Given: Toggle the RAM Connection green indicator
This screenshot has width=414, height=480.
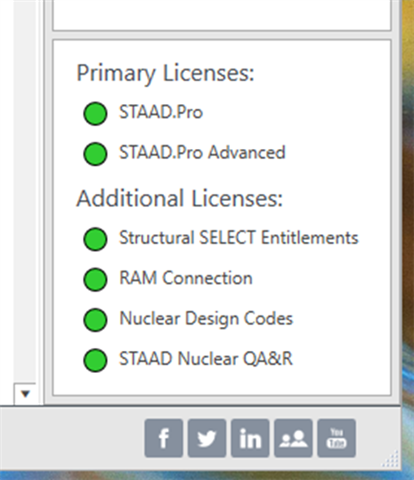Looking at the screenshot, I should 95,279.
